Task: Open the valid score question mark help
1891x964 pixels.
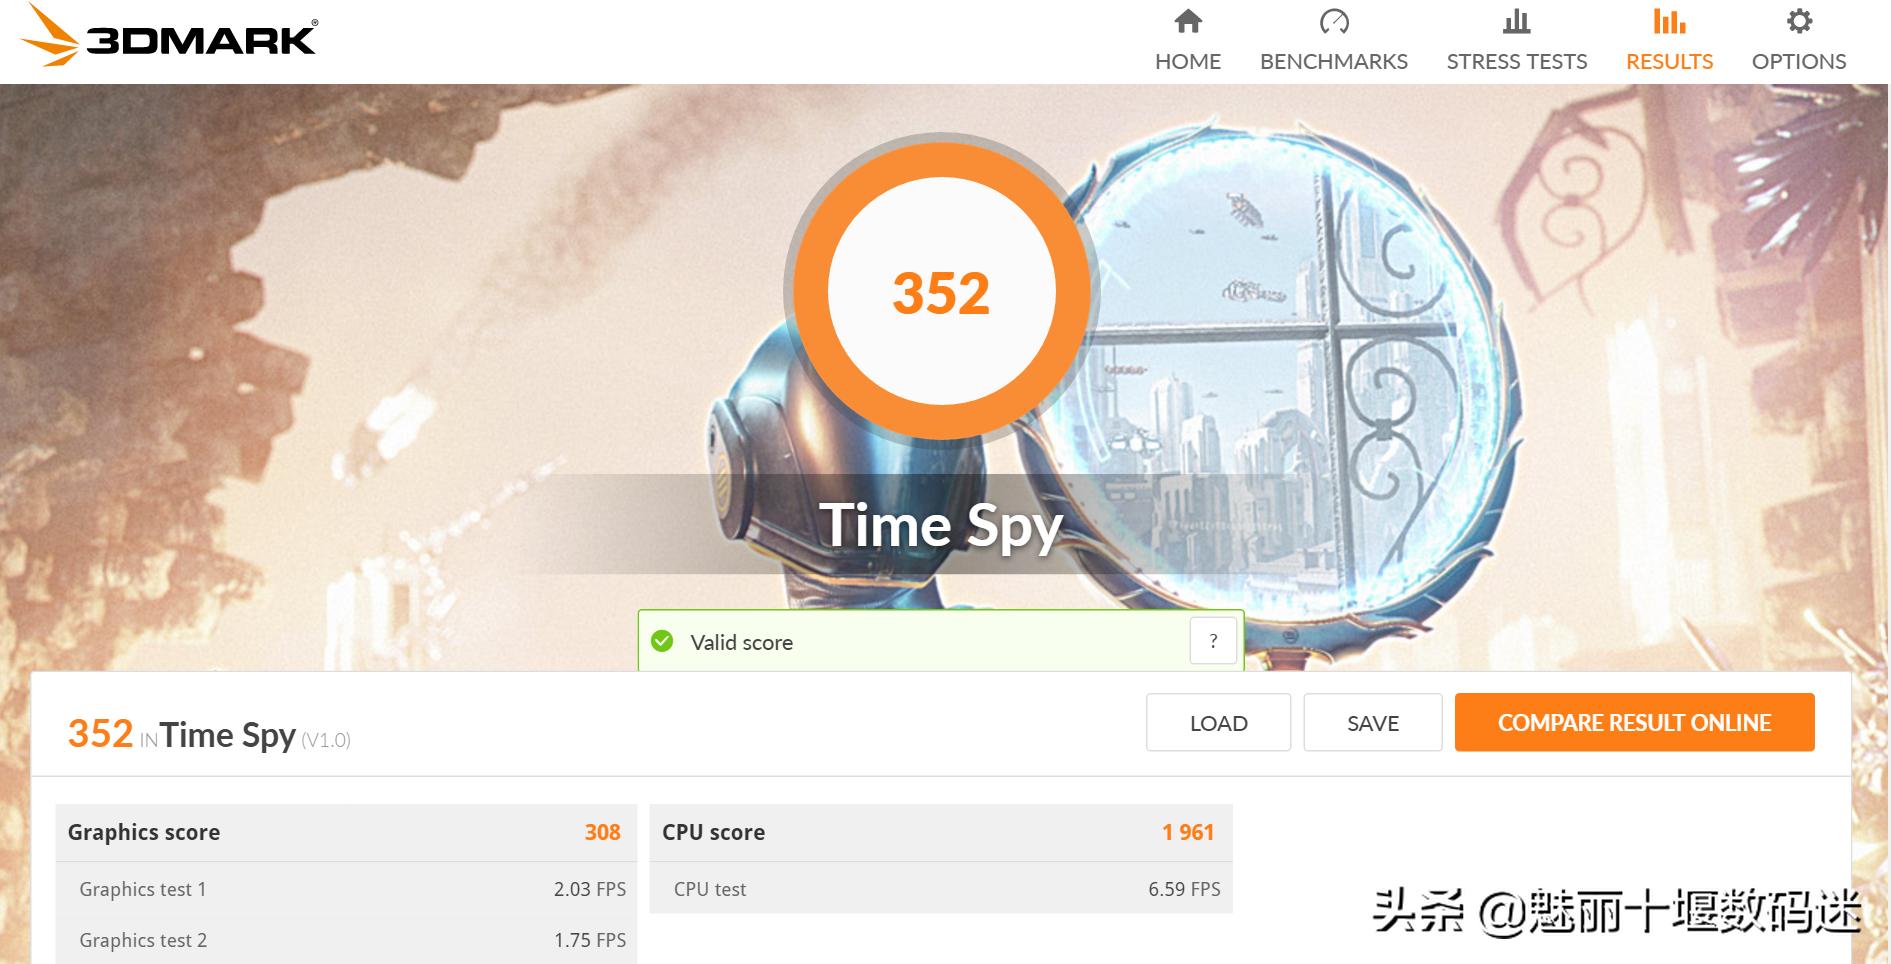Action: (1213, 641)
